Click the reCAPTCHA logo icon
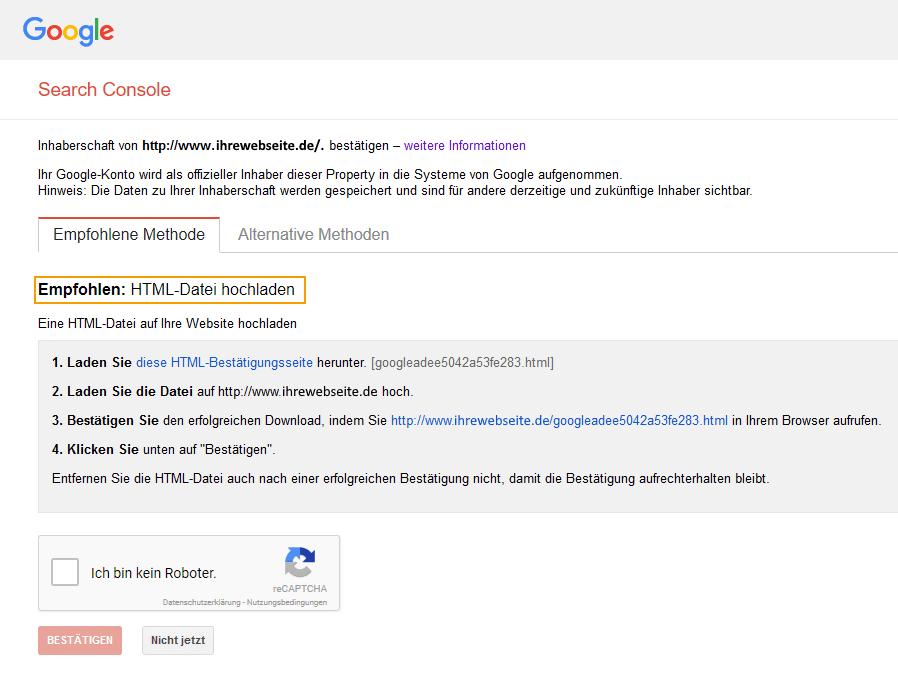This screenshot has height=687, width=898. pos(300,562)
